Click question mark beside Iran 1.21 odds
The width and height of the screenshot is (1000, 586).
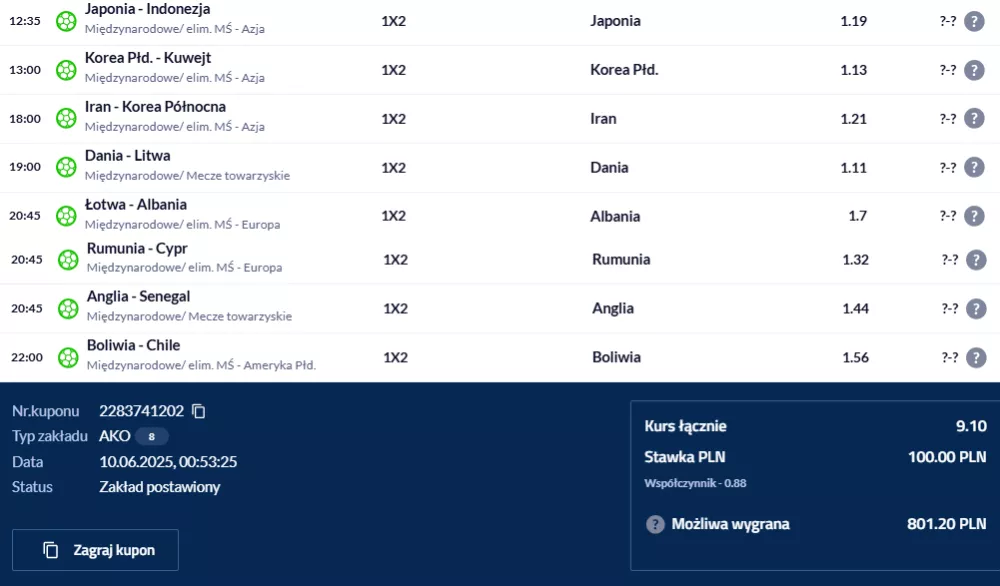[974, 119]
